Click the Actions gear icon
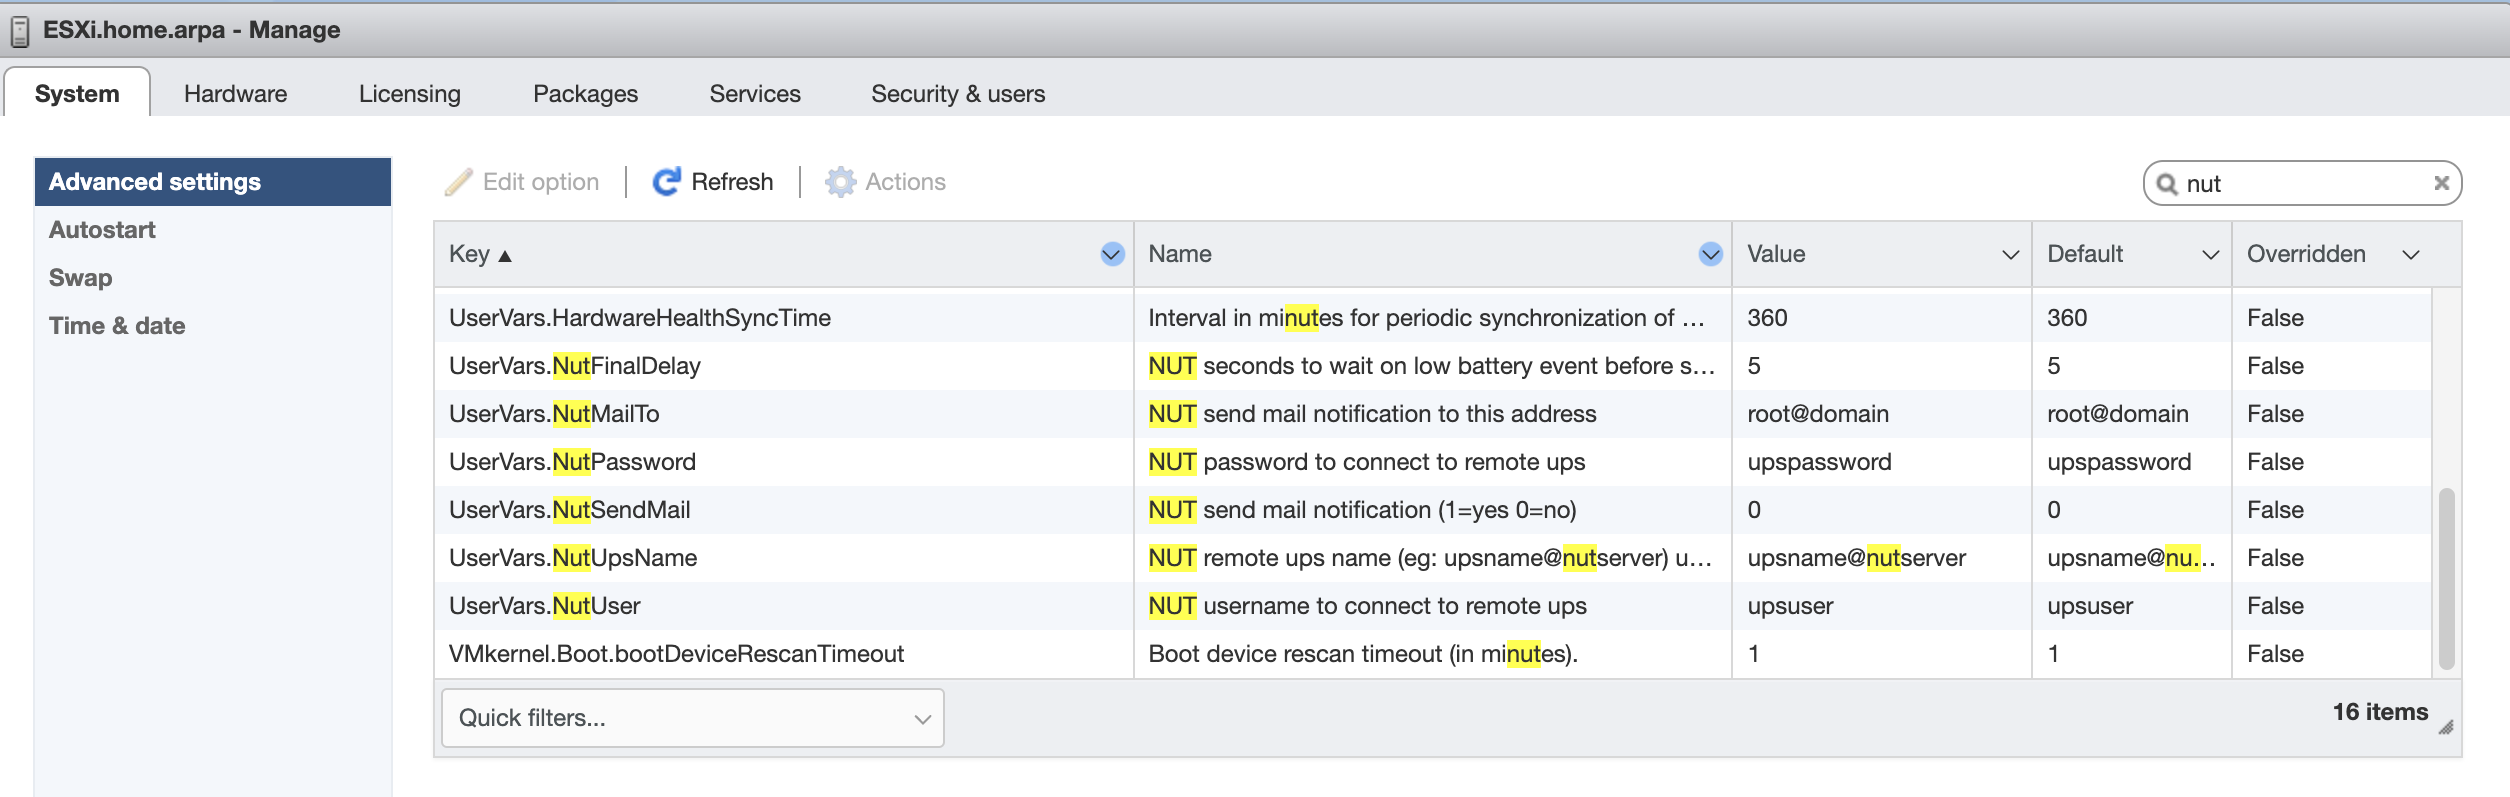Viewport: 2510px width, 797px height. tap(840, 182)
